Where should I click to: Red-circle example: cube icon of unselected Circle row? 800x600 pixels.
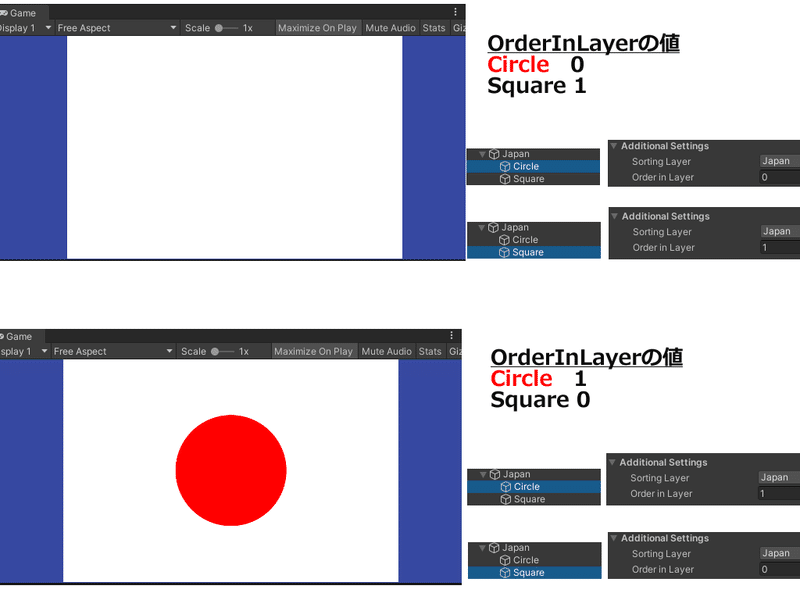[505, 560]
